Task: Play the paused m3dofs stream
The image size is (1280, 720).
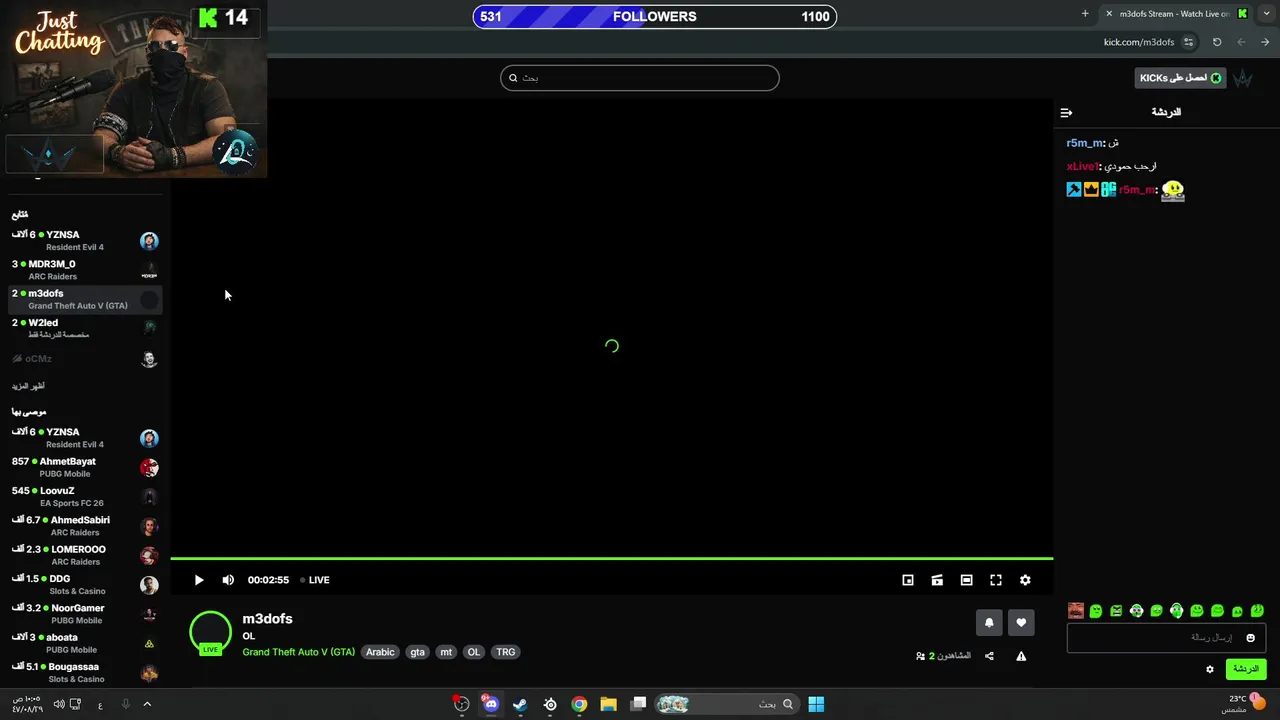Action: click(x=199, y=580)
